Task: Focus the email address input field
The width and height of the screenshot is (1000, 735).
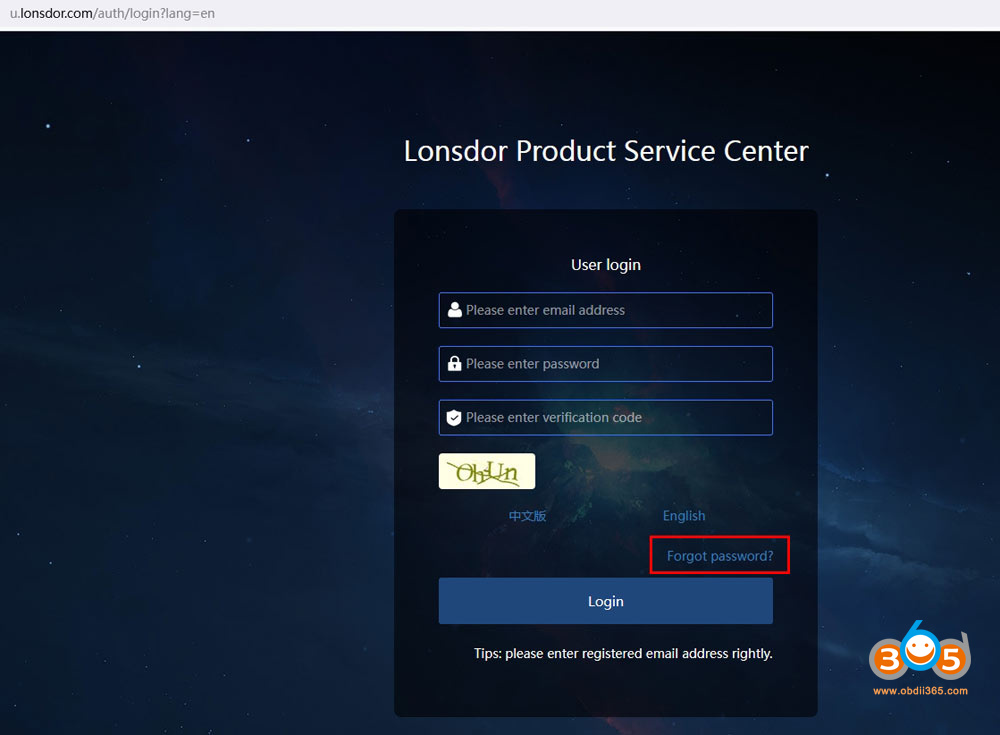Action: coord(605,310)
